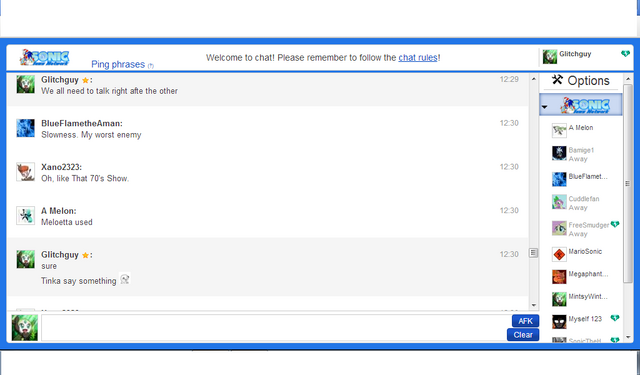Click message 'Meloetta used'
The width and height of the screenshot is (640, 375).
click(67, 222)
